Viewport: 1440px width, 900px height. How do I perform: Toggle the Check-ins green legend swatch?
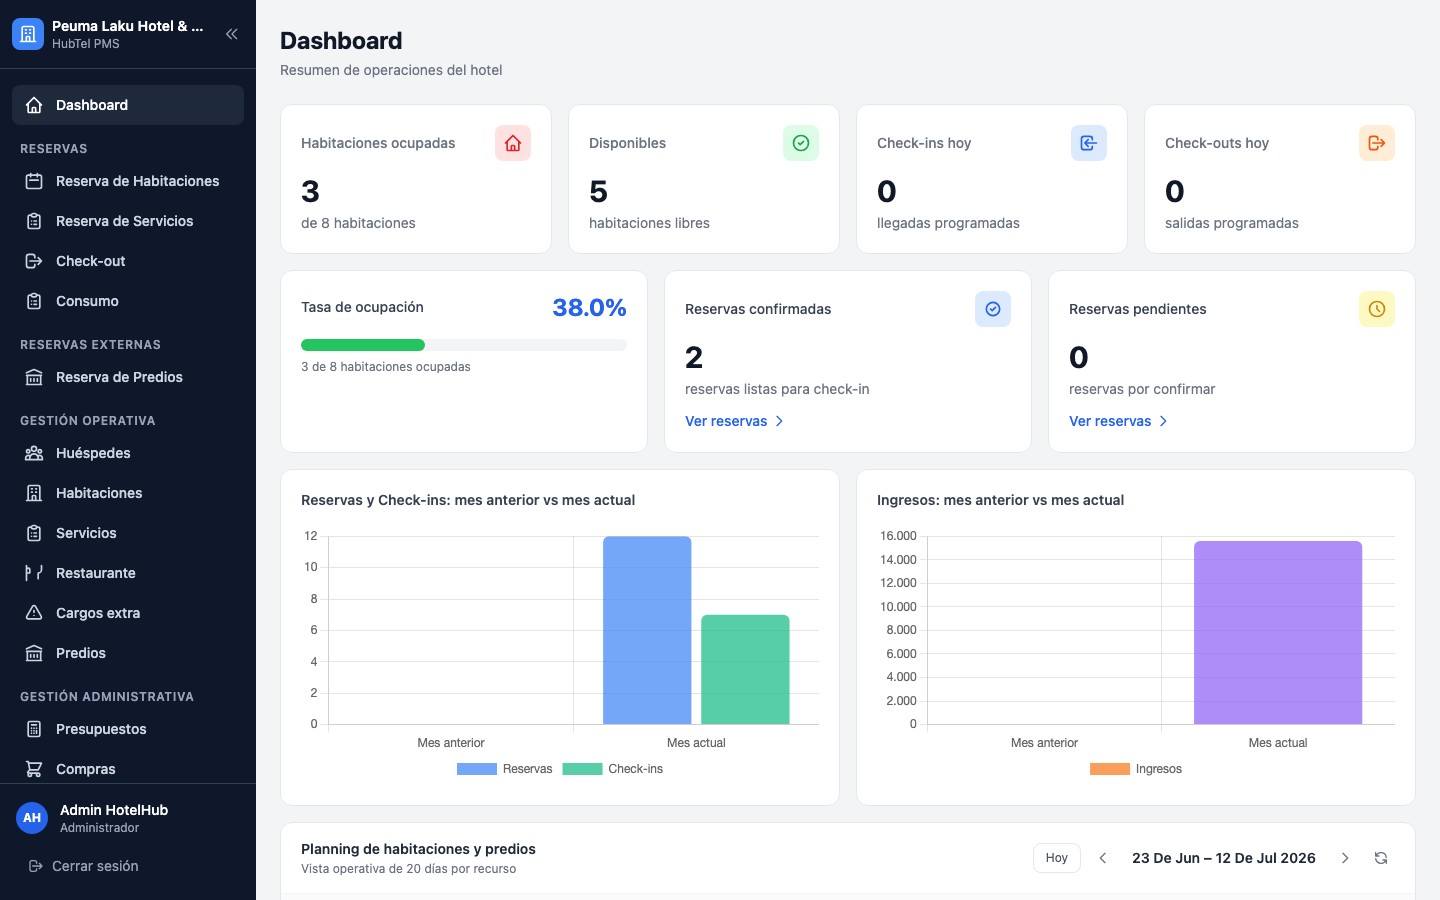[582, 769]
